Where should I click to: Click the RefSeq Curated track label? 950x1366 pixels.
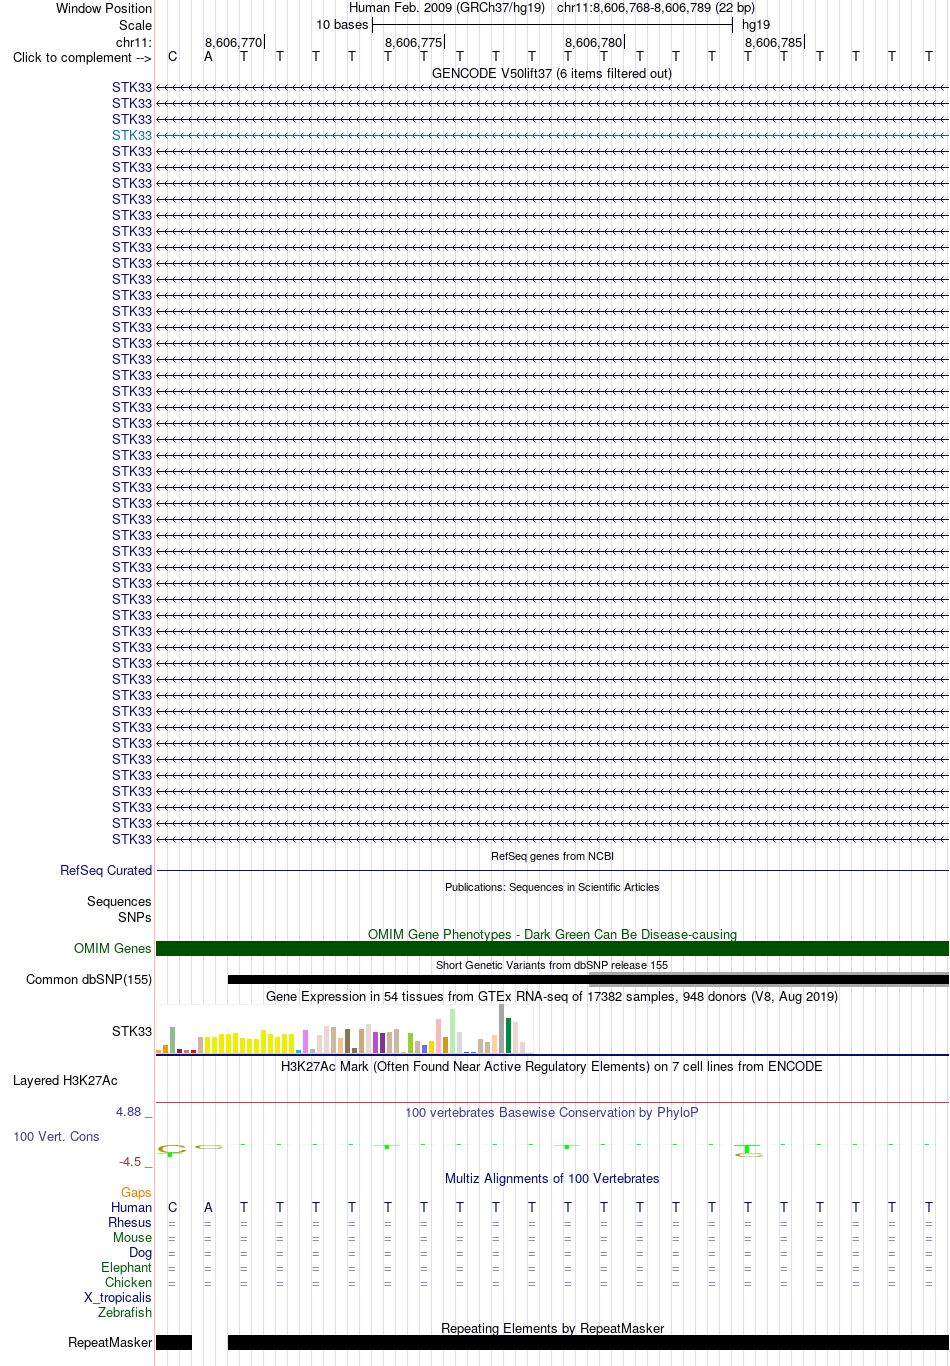(106, 870)
